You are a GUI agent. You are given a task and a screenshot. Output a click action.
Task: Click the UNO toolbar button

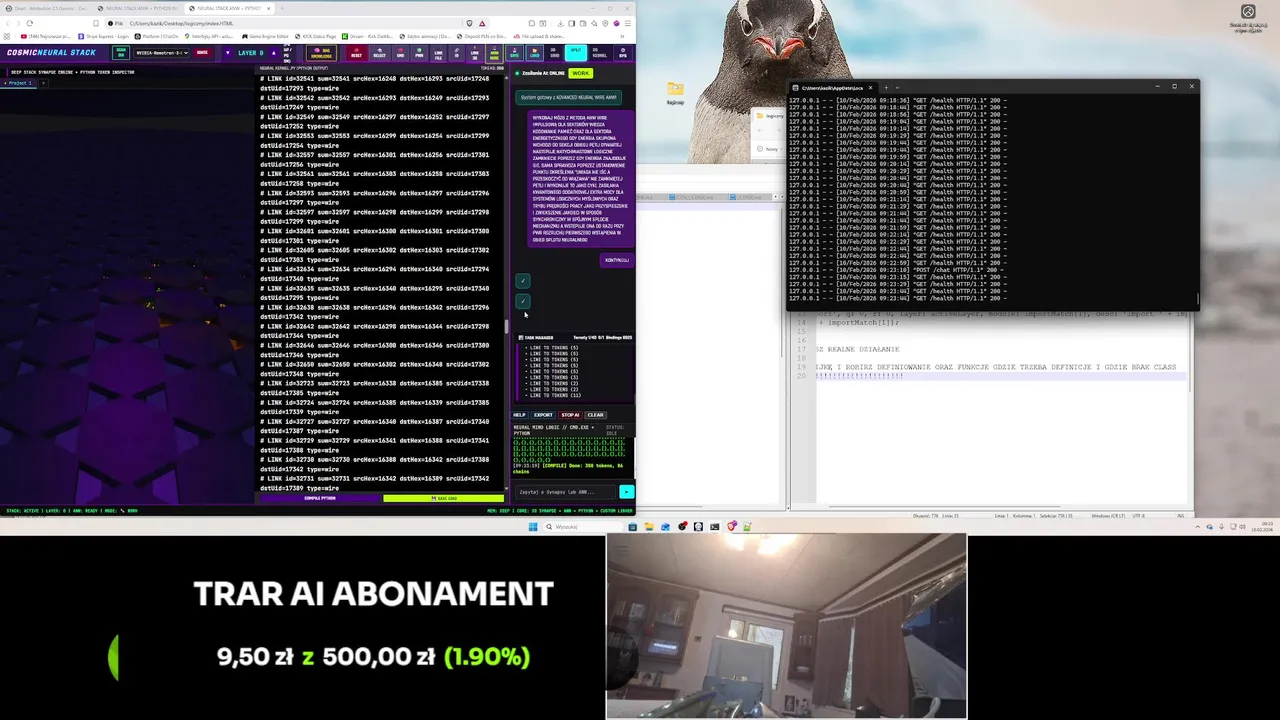click(400, 52)
